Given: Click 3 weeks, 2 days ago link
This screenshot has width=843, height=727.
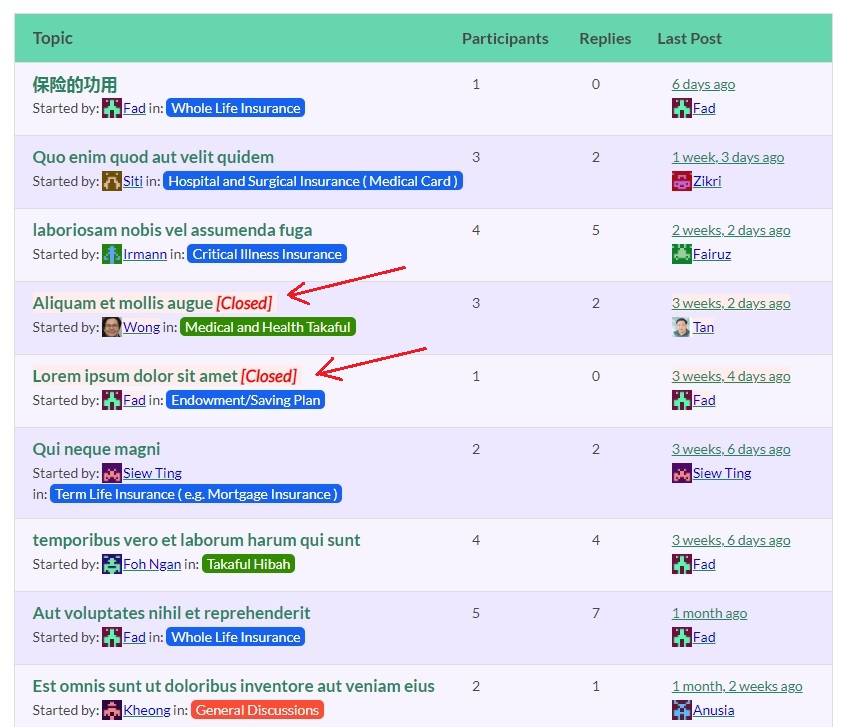Looking at the screenshot, I should (731, 303).
